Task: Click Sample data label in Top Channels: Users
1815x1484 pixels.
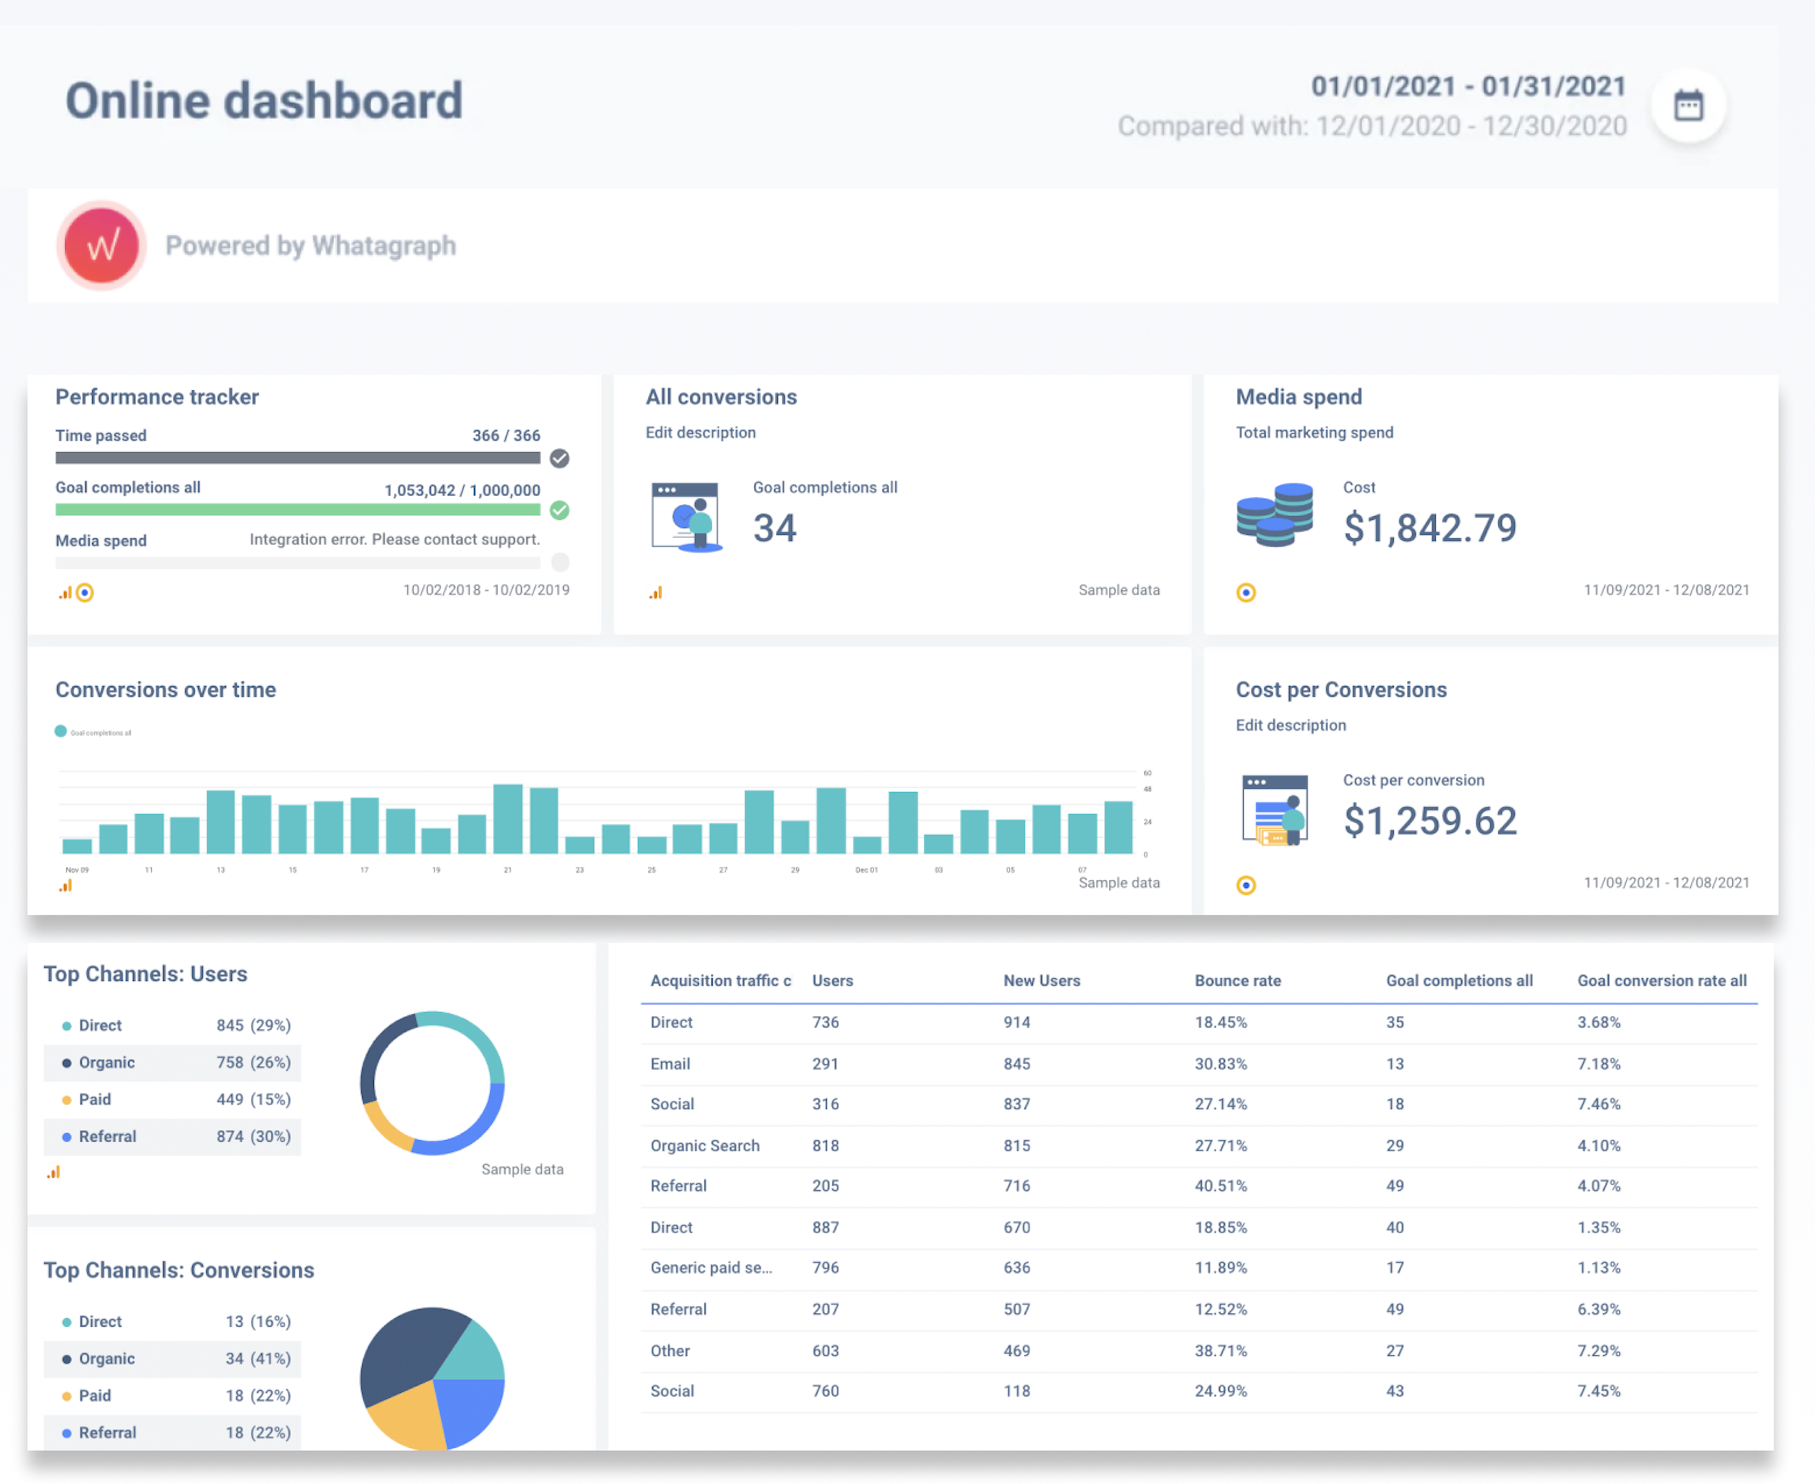Action: coord(522,1169)
